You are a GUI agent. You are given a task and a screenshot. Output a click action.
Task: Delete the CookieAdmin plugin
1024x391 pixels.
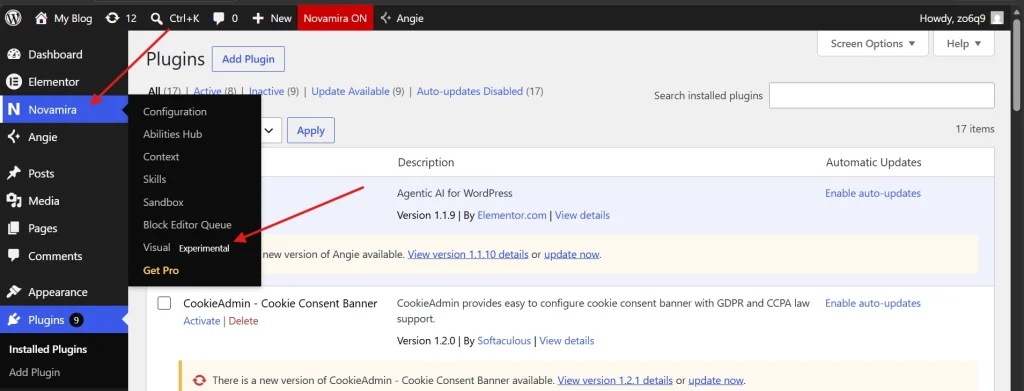(243, 321)
